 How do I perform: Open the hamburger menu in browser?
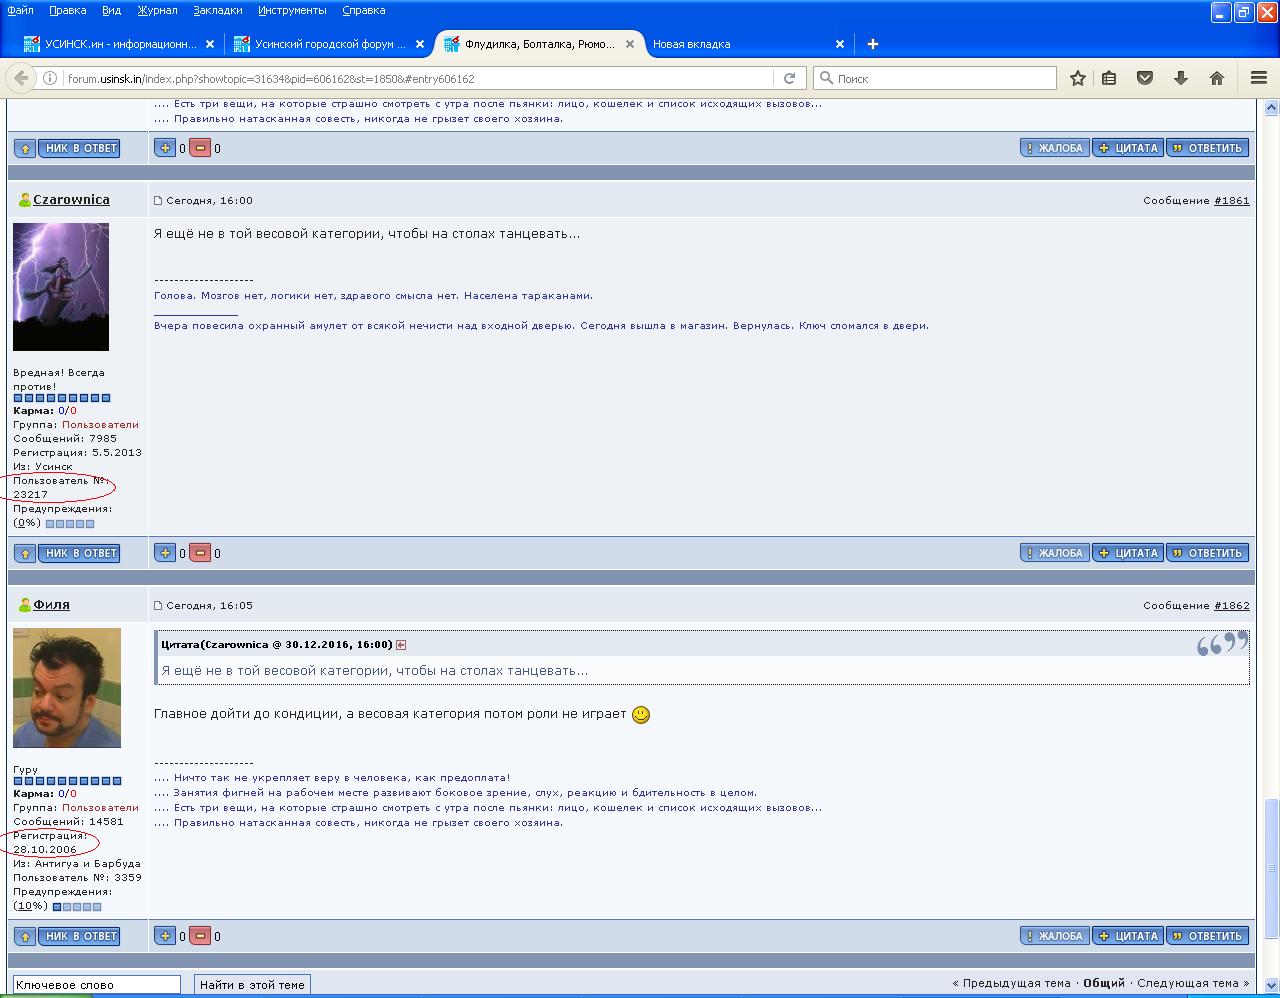(x=1259, y=78)
